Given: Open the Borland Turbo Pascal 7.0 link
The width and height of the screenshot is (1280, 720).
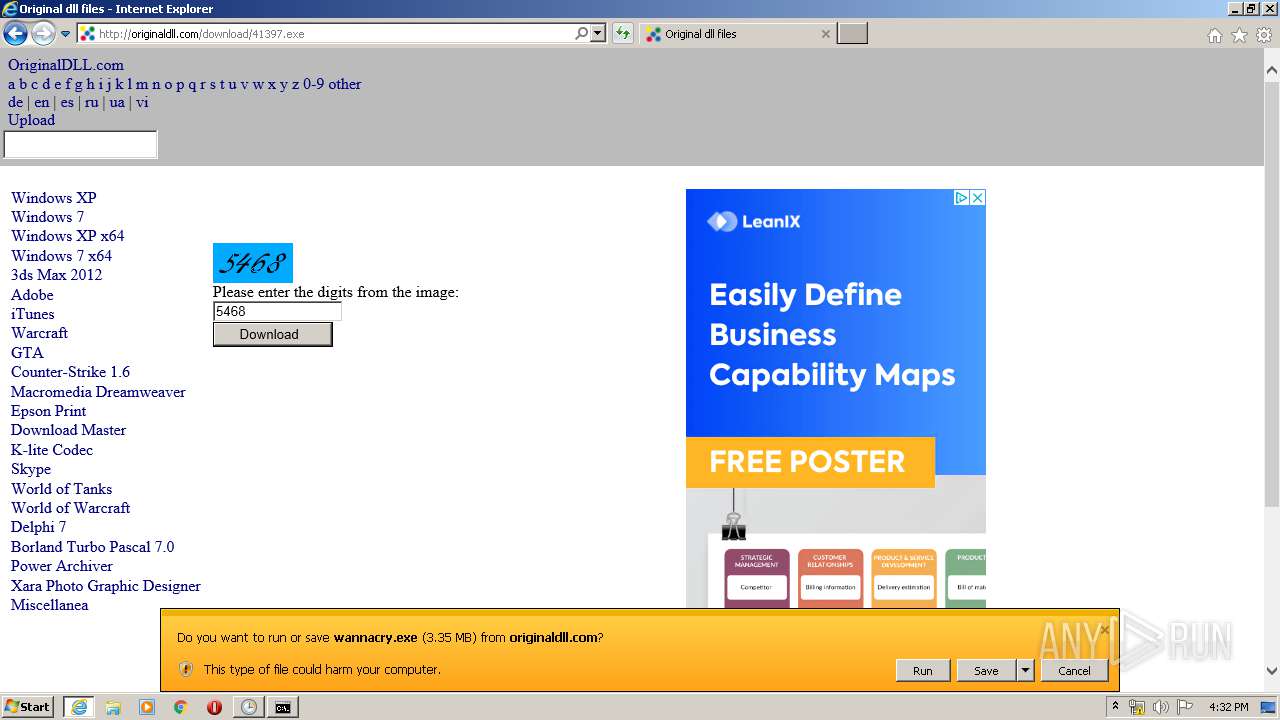Looking at the screenshot, I should (x=92, y=547).
